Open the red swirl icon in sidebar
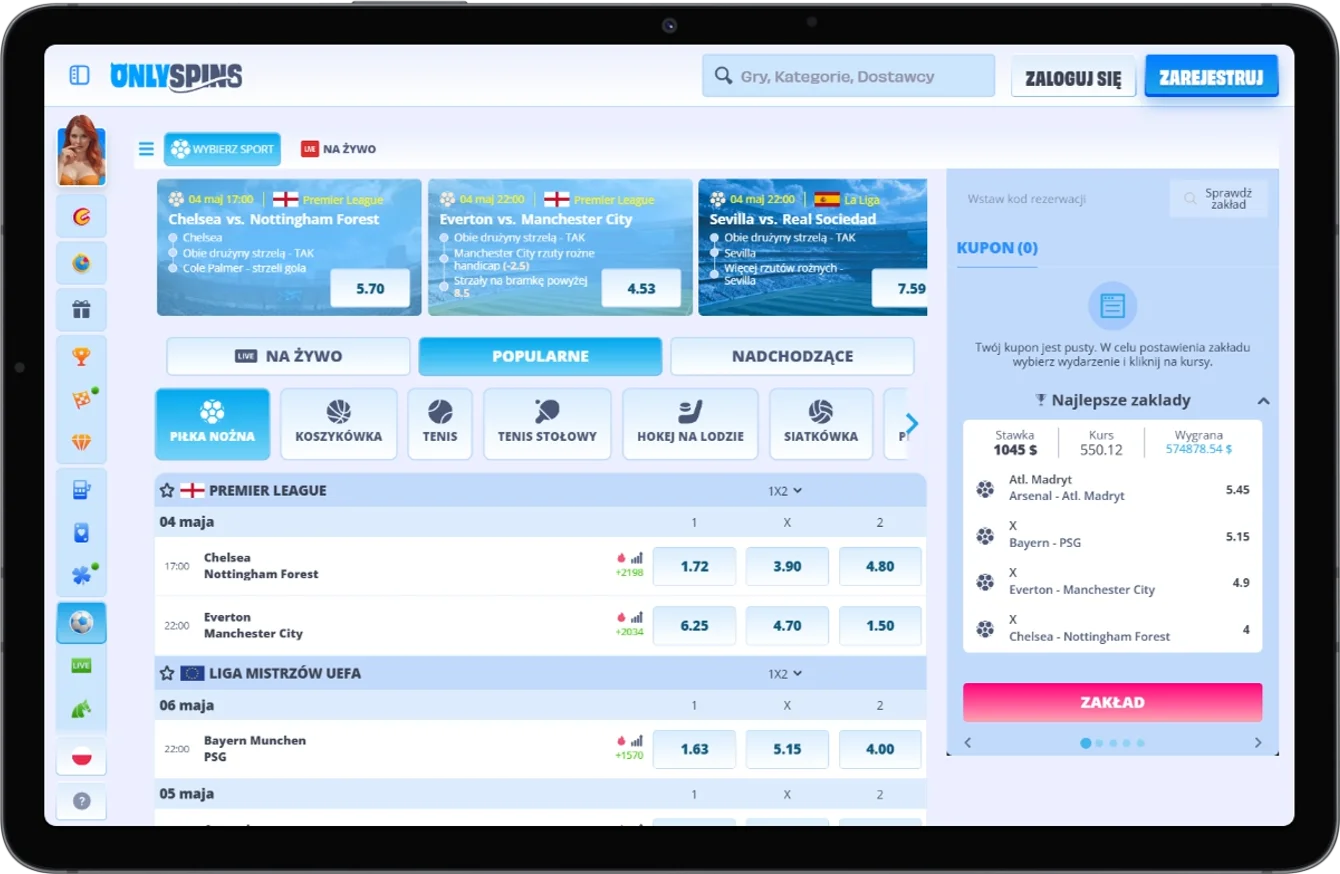This screenshot has height=874, width=1340. [82, 217]
